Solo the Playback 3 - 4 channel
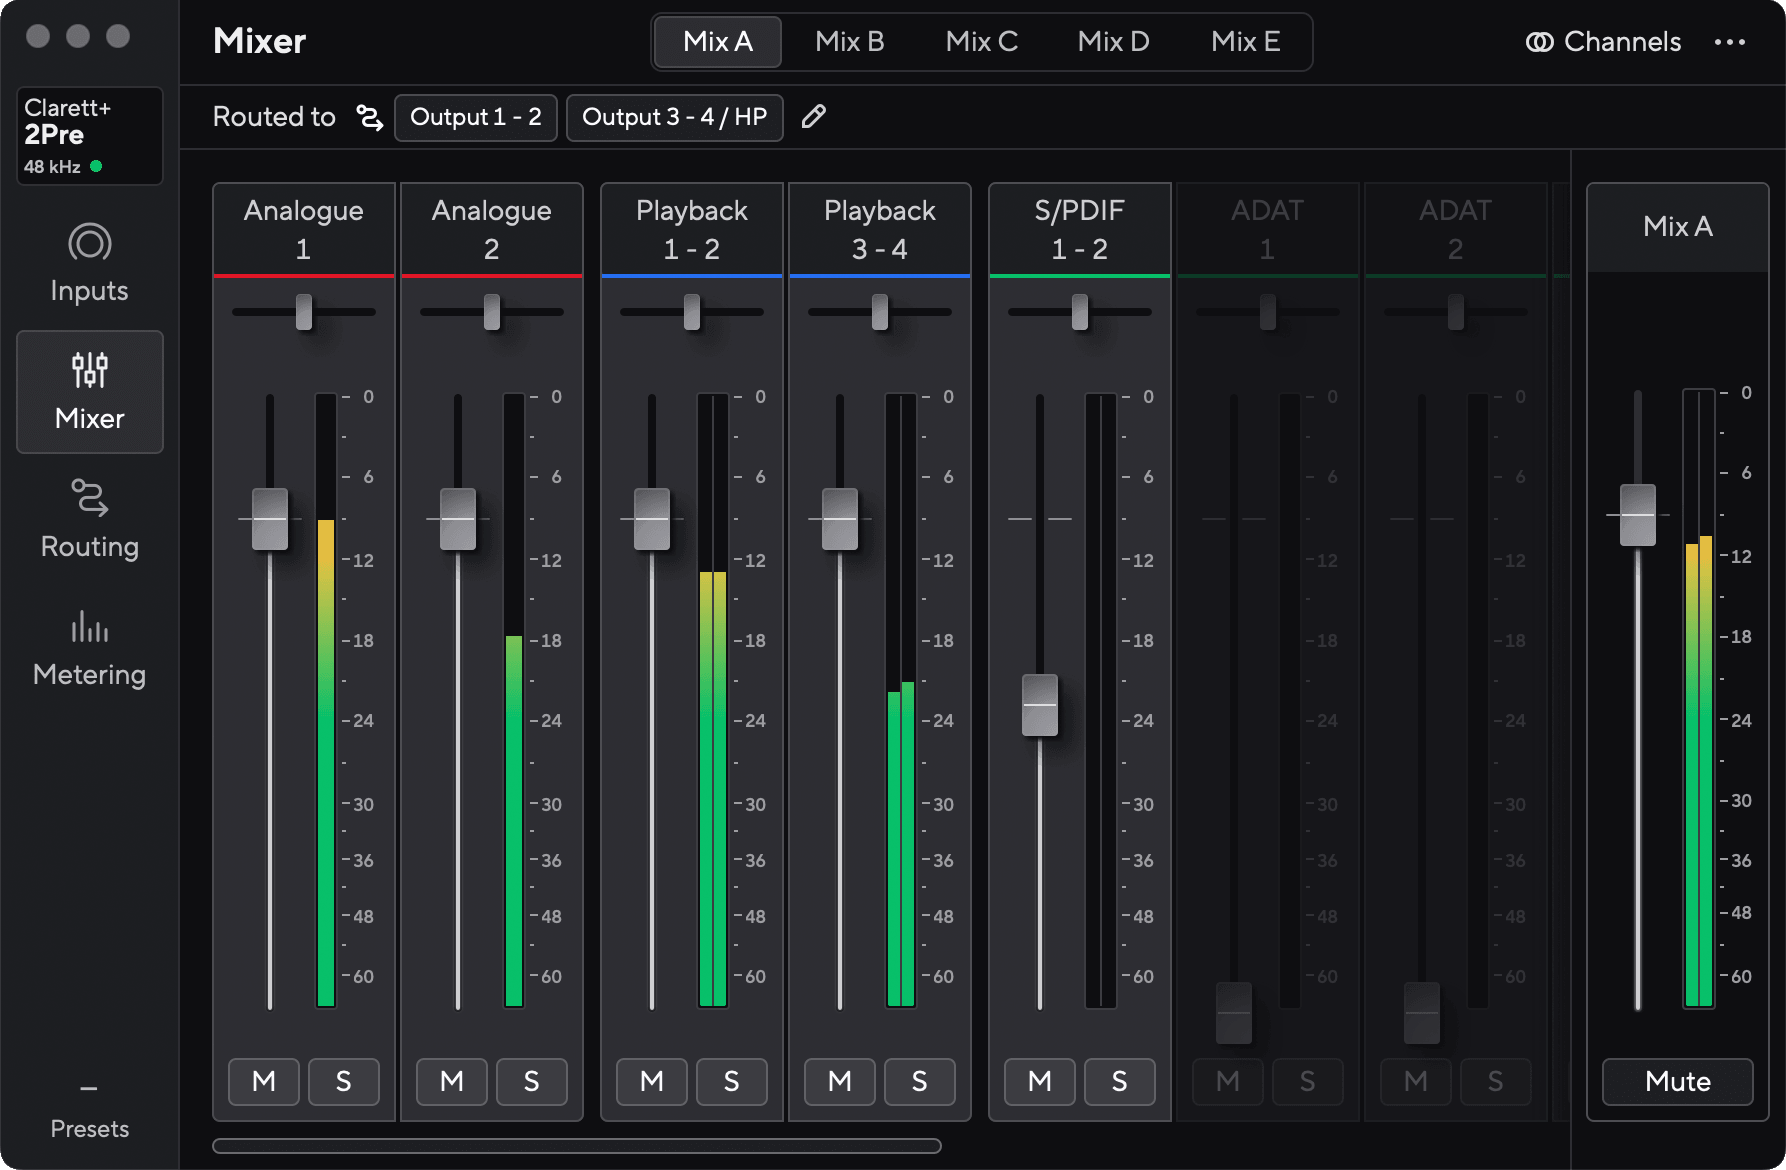This screenshot has height=1170, width=1786. (920, 1081)
